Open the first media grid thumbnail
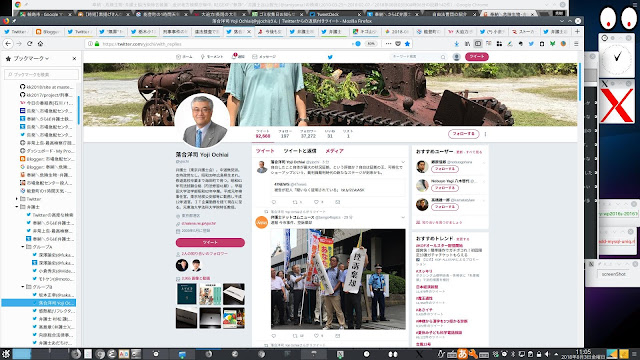The image size is (640, 360). [x=187, y=294]
